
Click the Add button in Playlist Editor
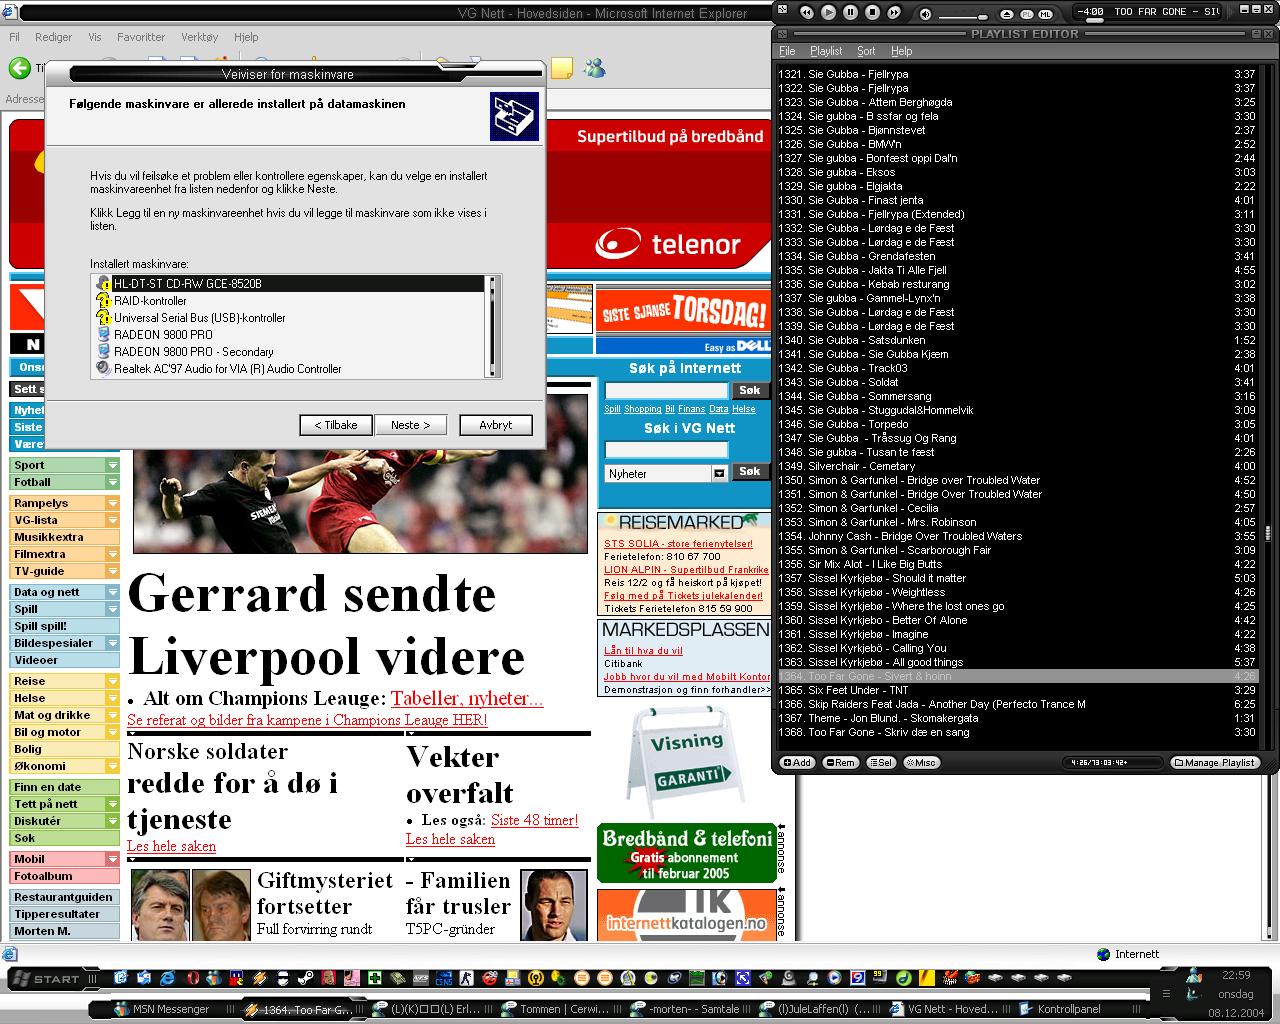797,762
